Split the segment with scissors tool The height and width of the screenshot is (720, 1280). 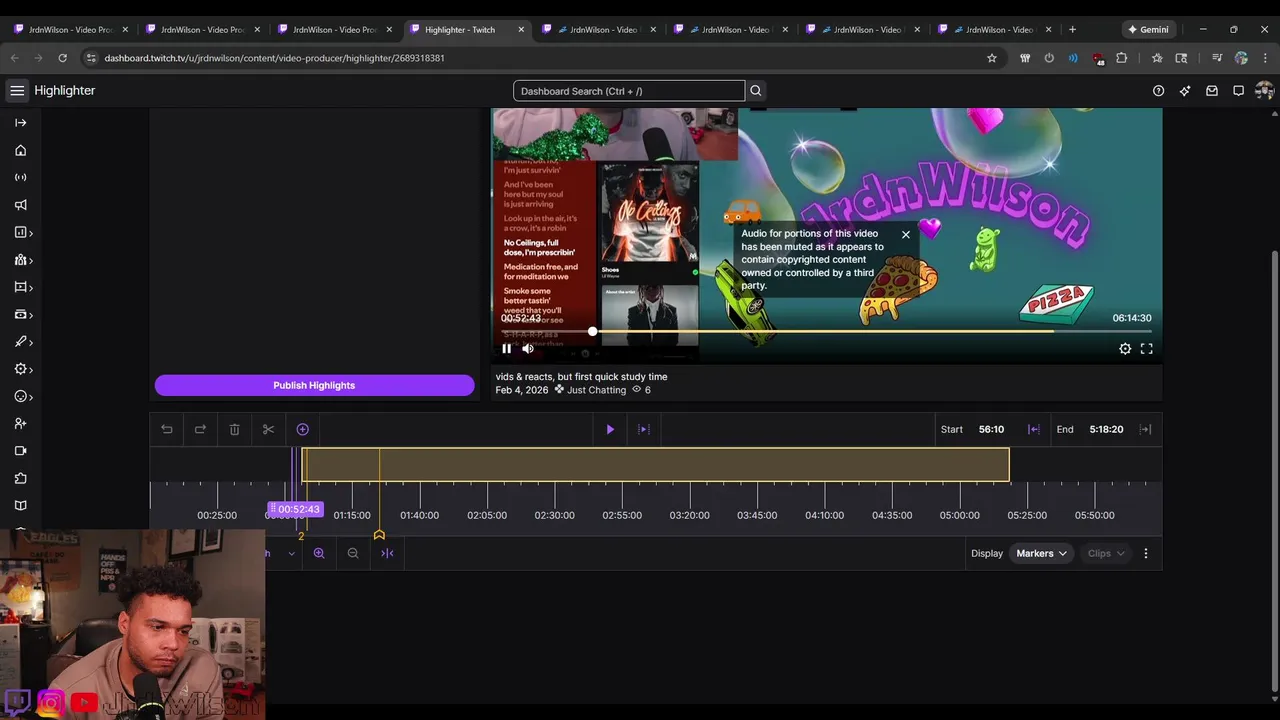(268, 429)
